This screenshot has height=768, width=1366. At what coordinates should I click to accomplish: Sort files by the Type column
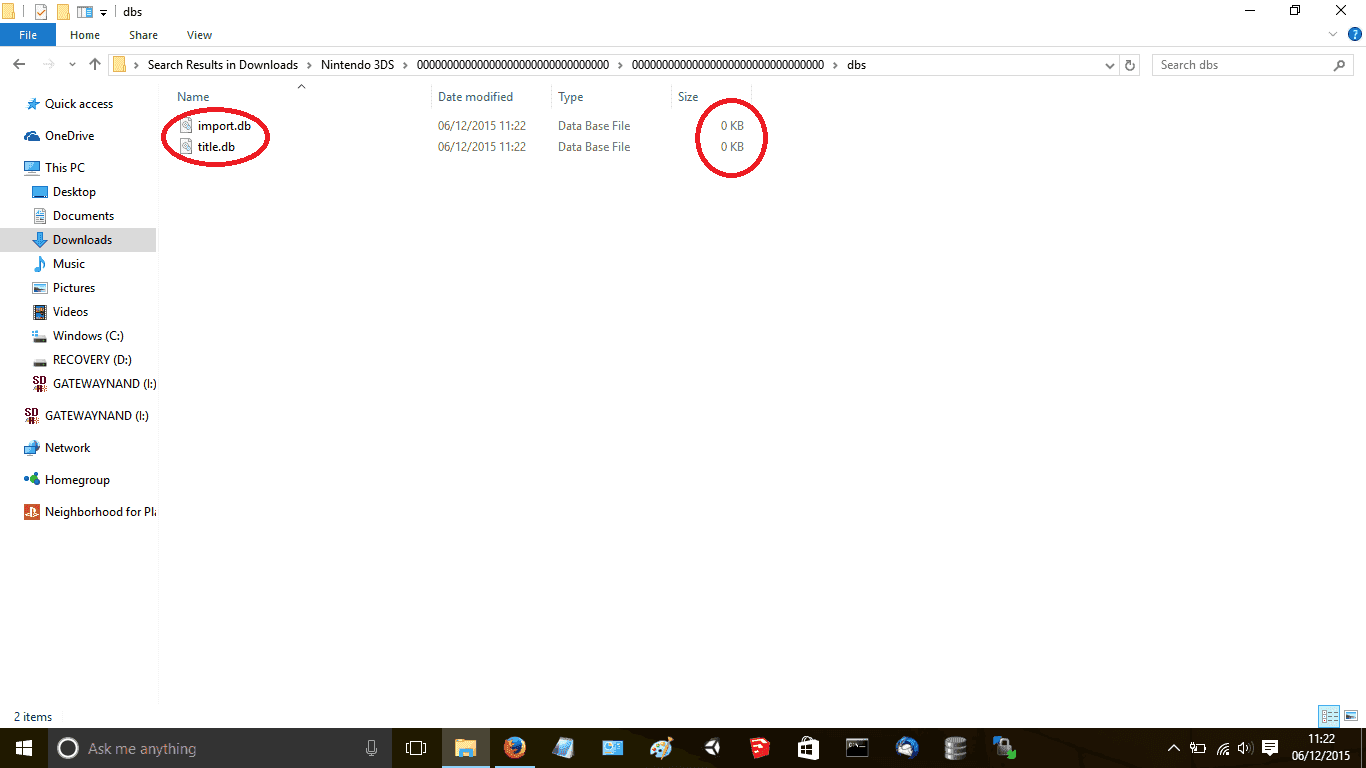point(570,97)
